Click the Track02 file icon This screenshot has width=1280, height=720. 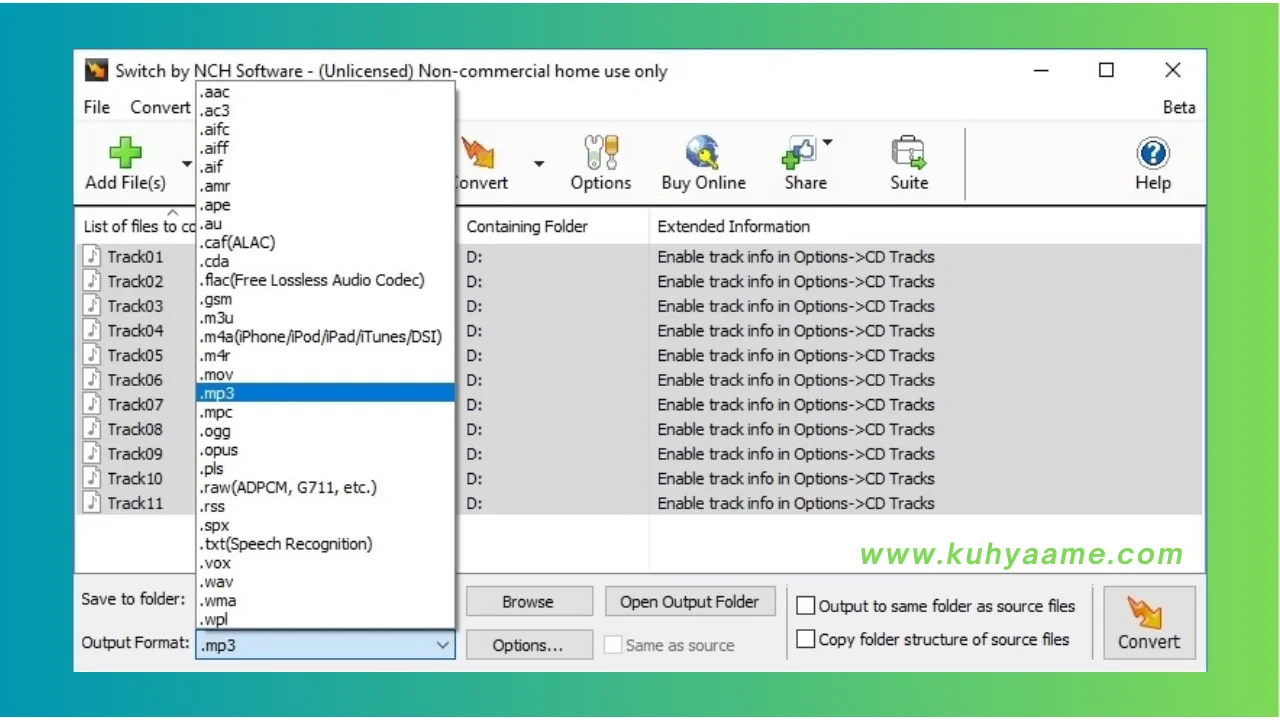(92, 281)
